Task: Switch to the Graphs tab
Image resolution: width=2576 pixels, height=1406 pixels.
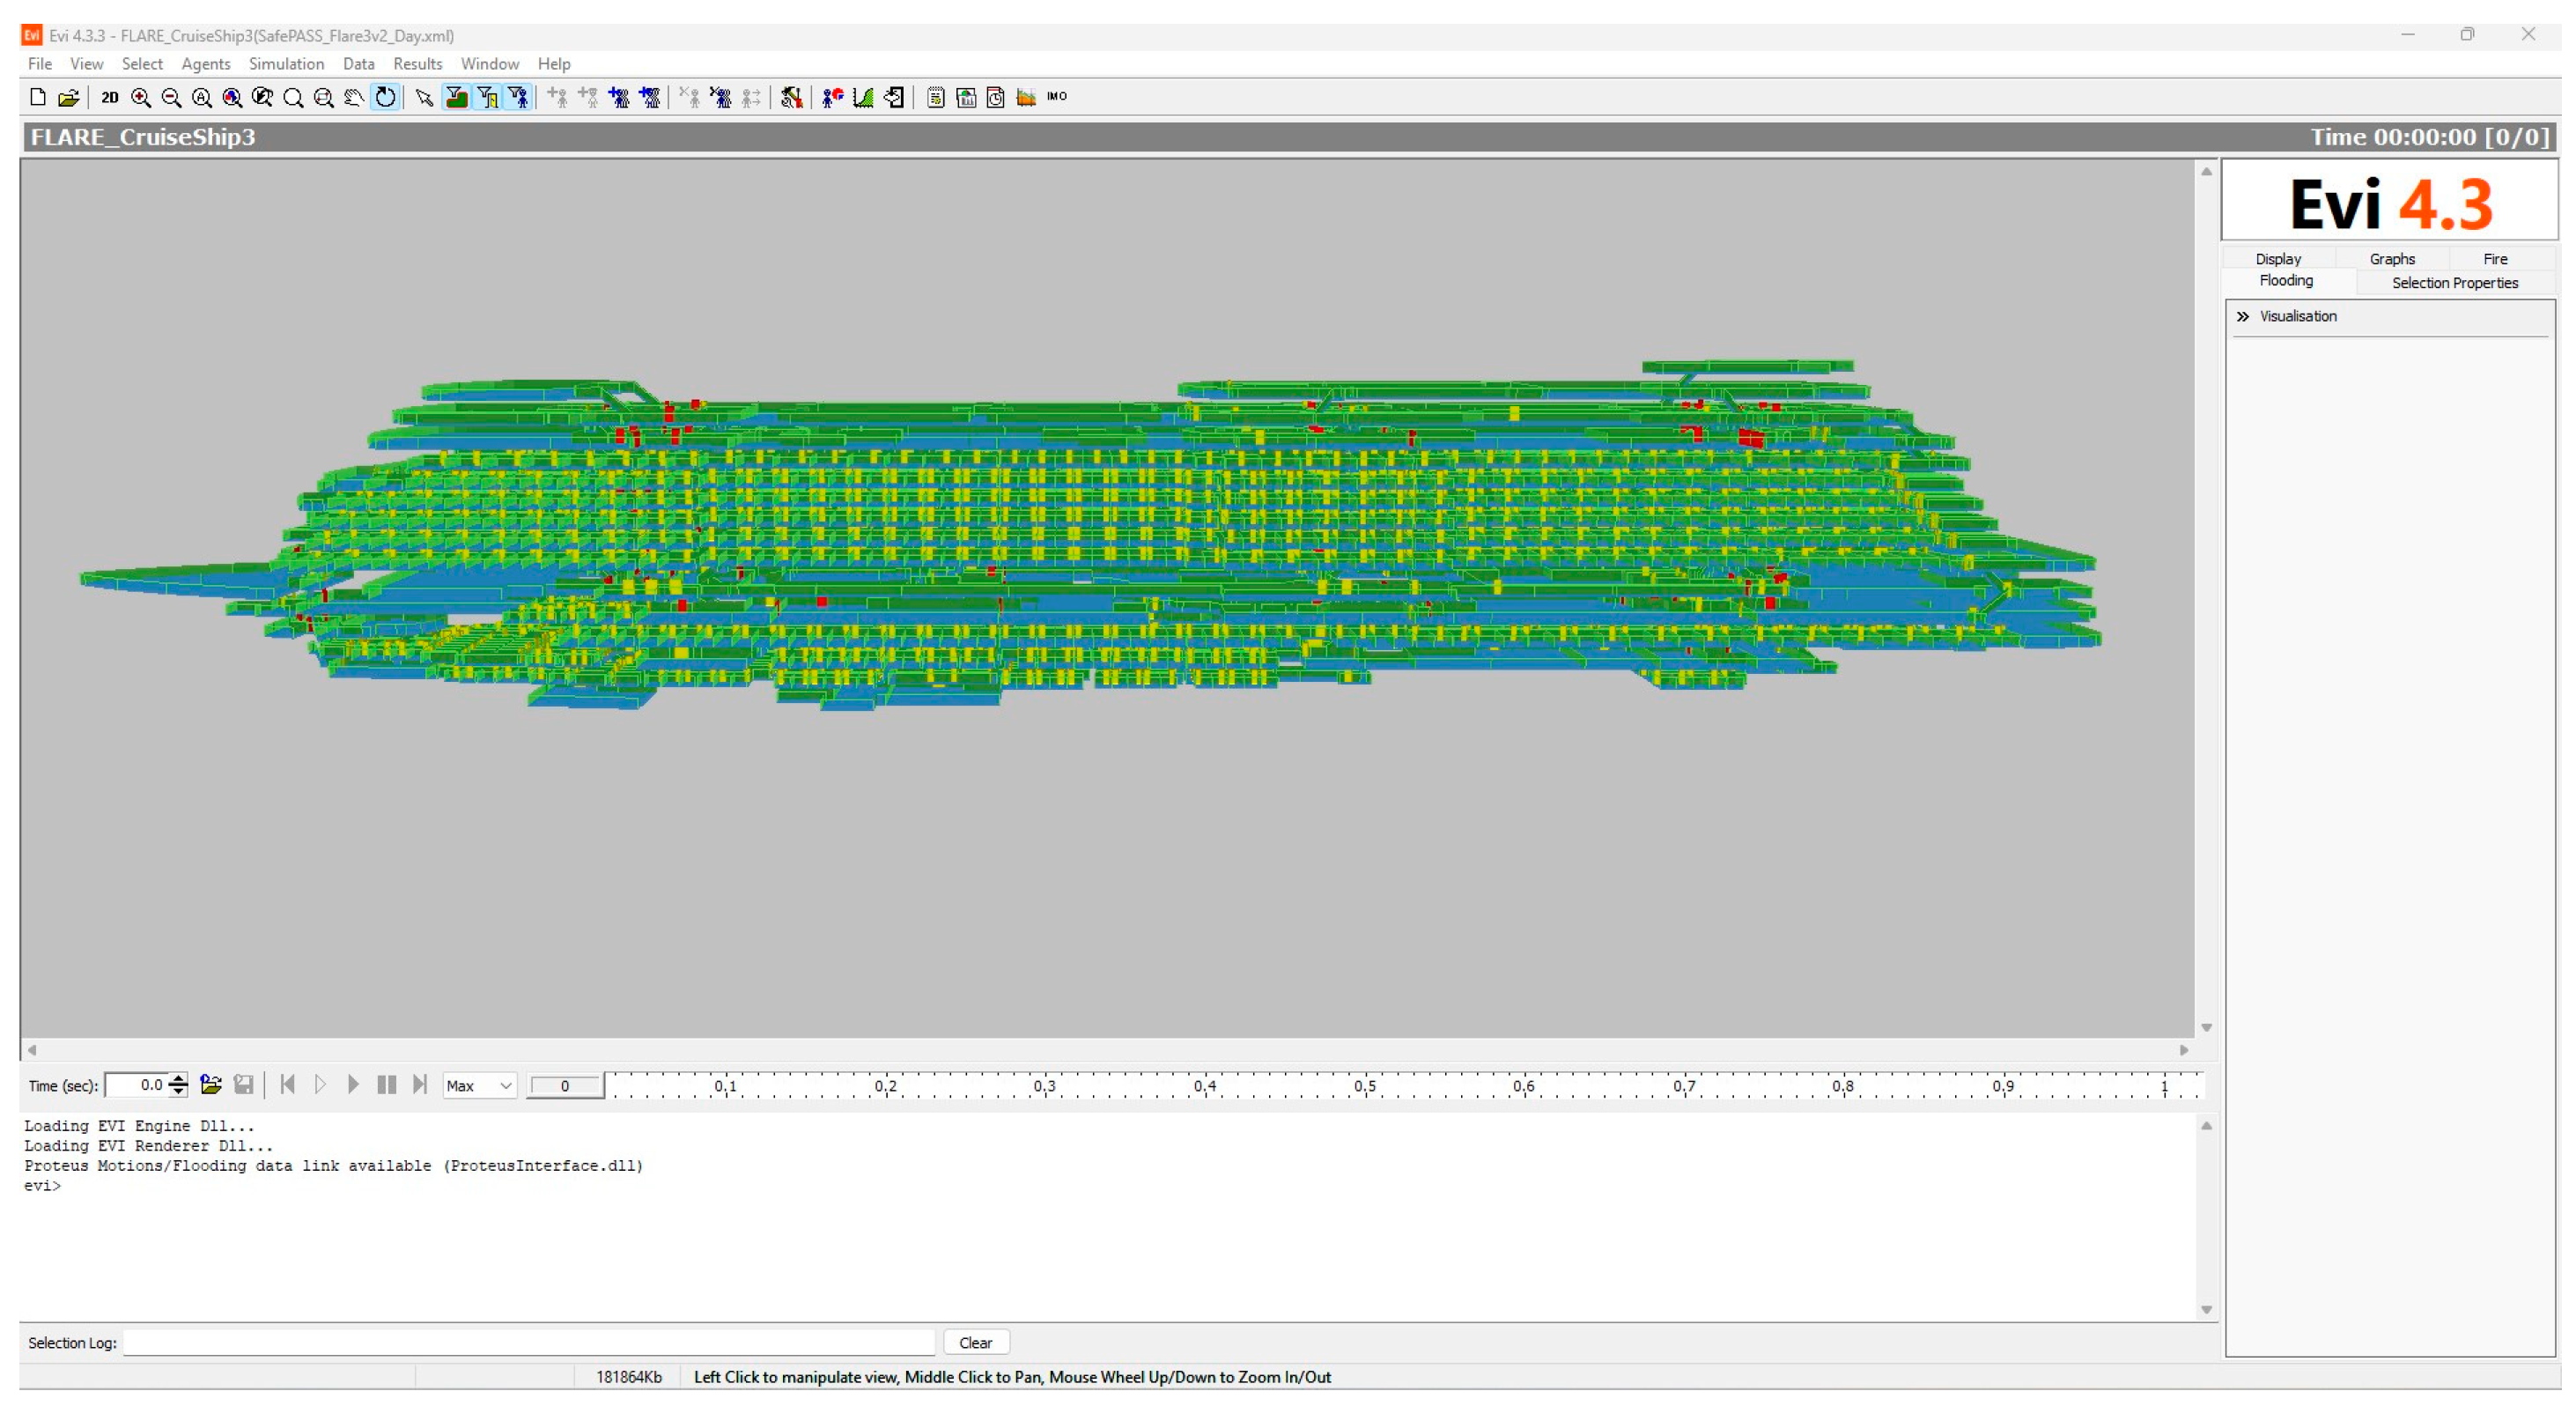Action: pyautogui.click(x=2391, y=259)
